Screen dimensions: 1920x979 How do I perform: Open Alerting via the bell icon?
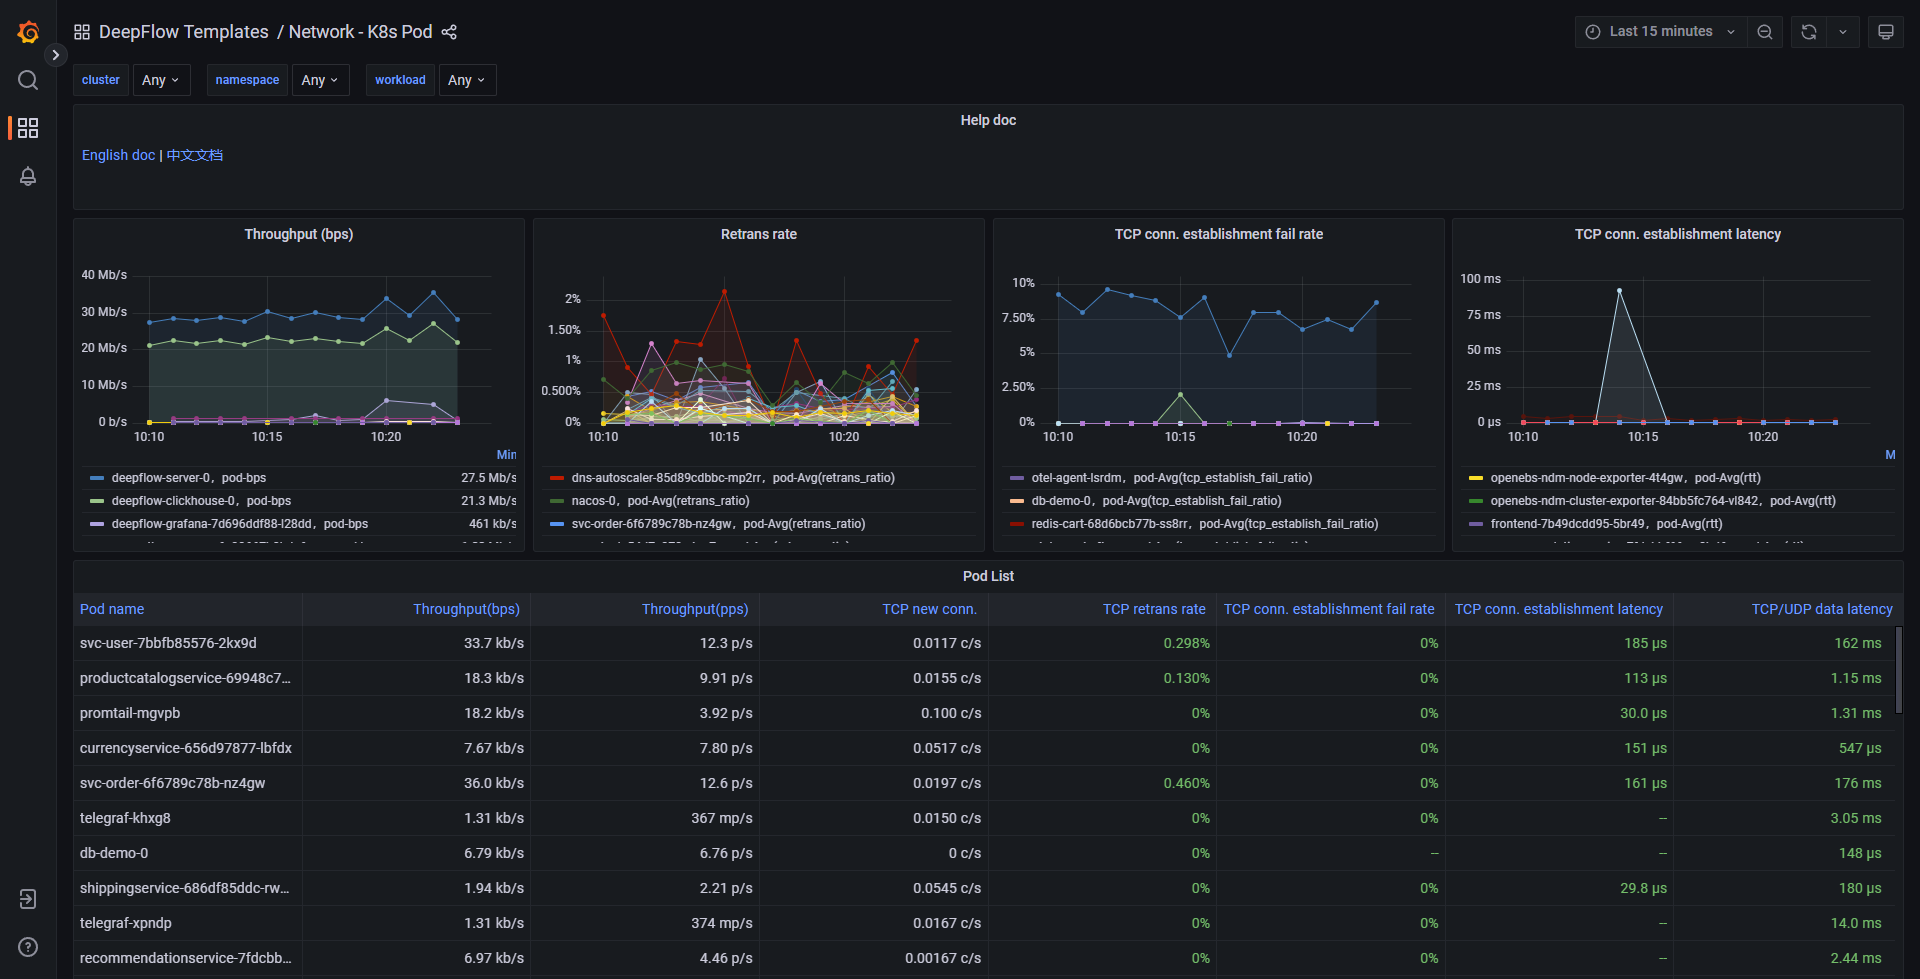point(28,176)
